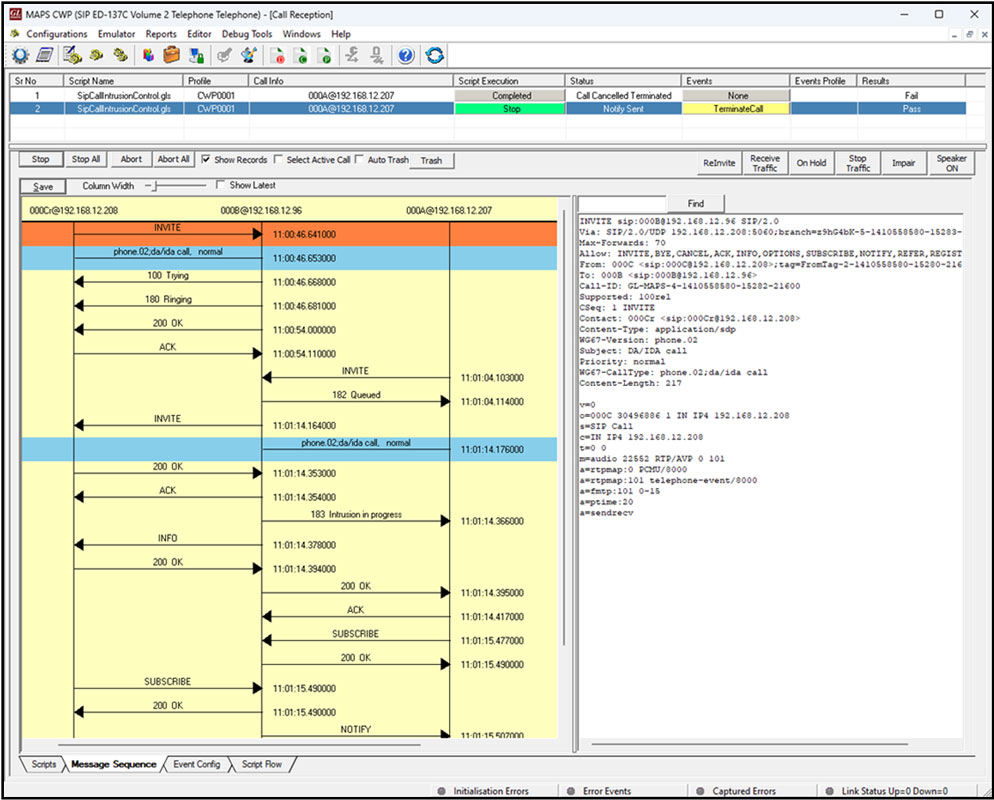
Task: Click the satellite dish toolbar icon
Action: click(x=248, y=56)
